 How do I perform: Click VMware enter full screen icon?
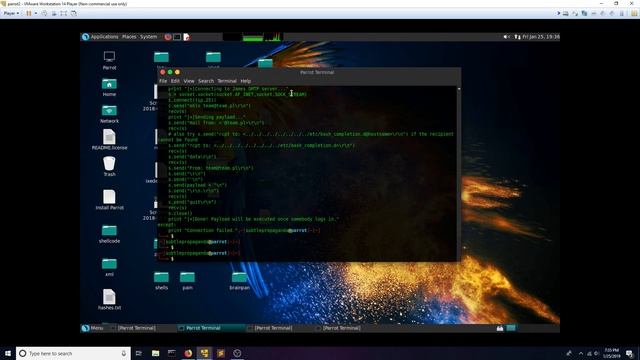click(x=64, y=13)
